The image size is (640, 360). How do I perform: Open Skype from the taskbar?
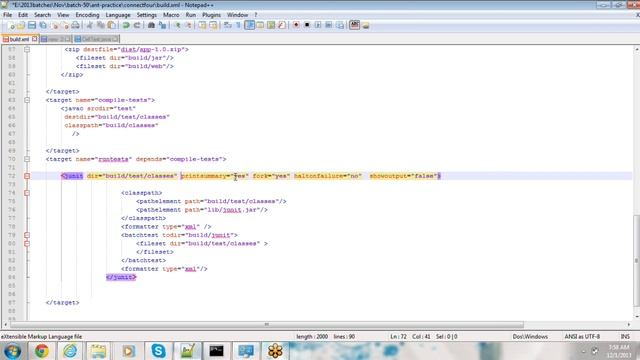tap(158, 351)
